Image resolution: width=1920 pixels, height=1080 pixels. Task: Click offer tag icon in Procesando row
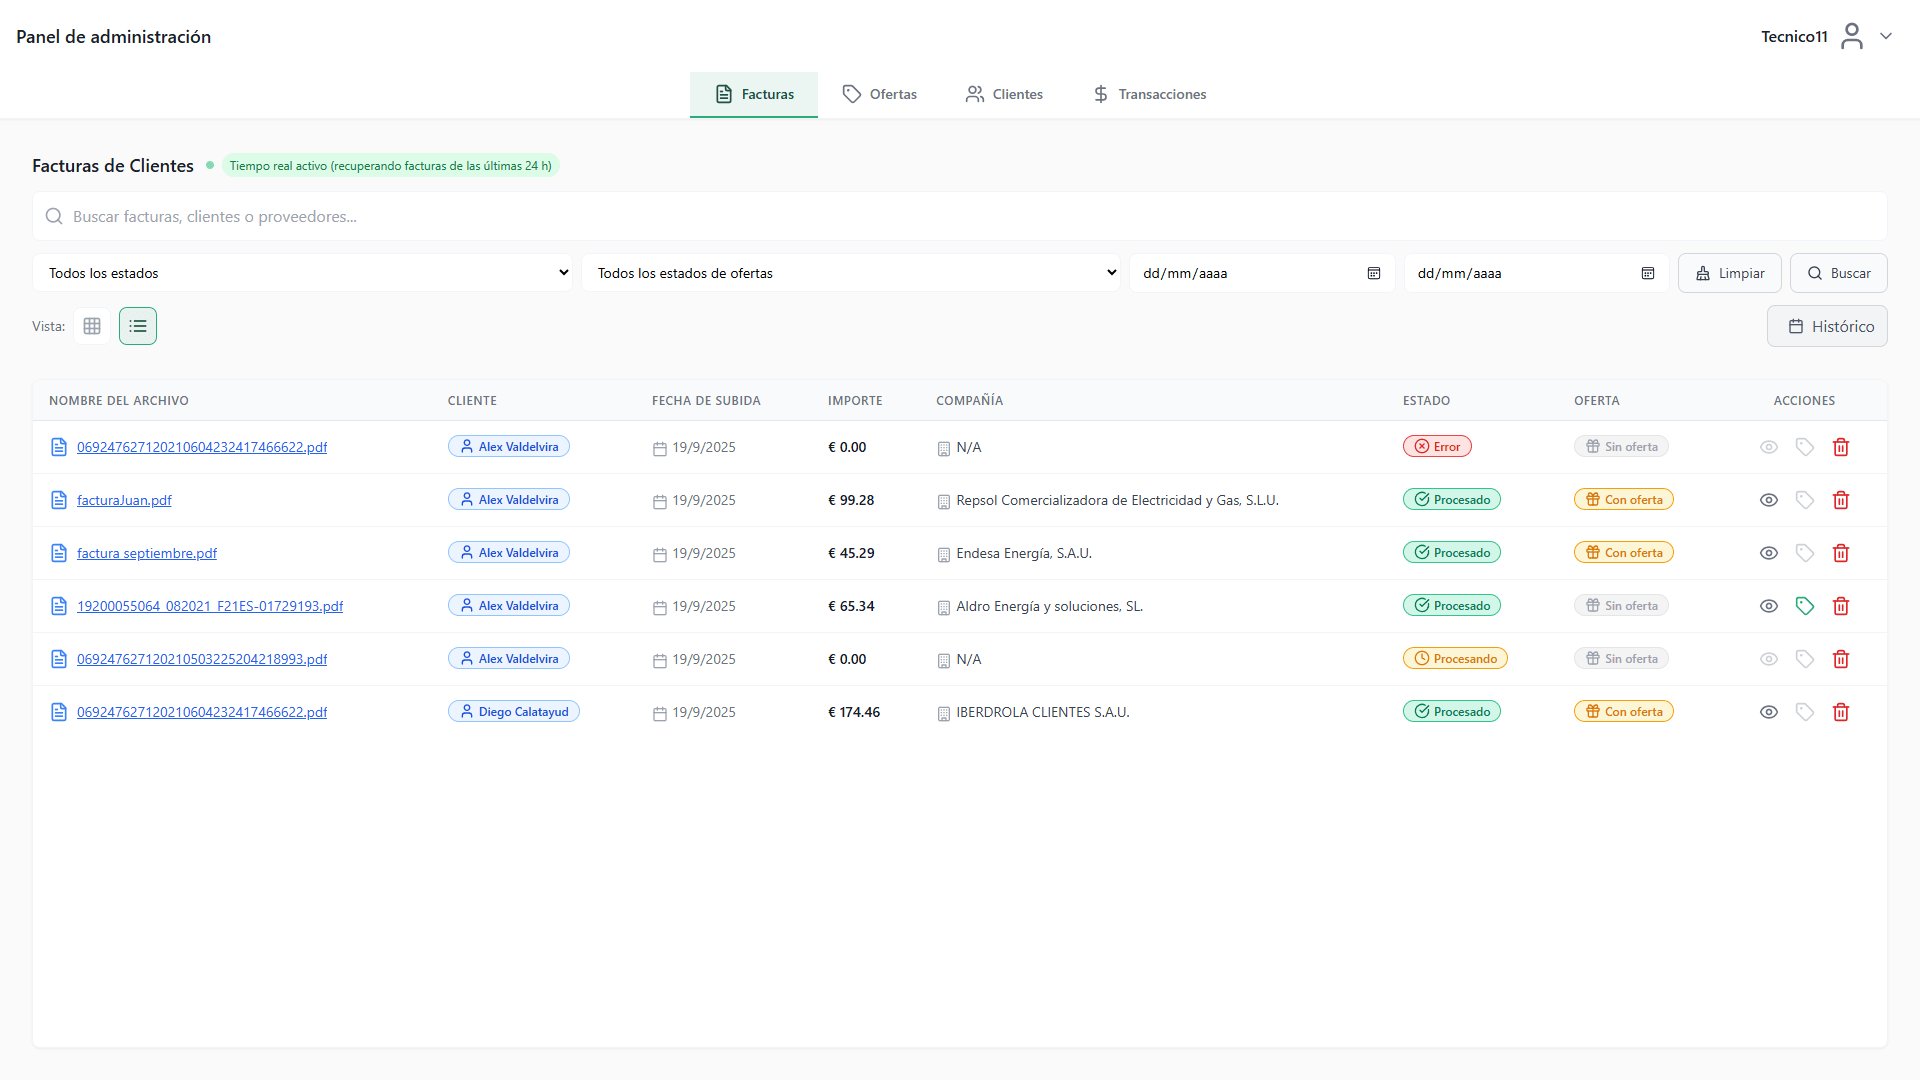1805,659
